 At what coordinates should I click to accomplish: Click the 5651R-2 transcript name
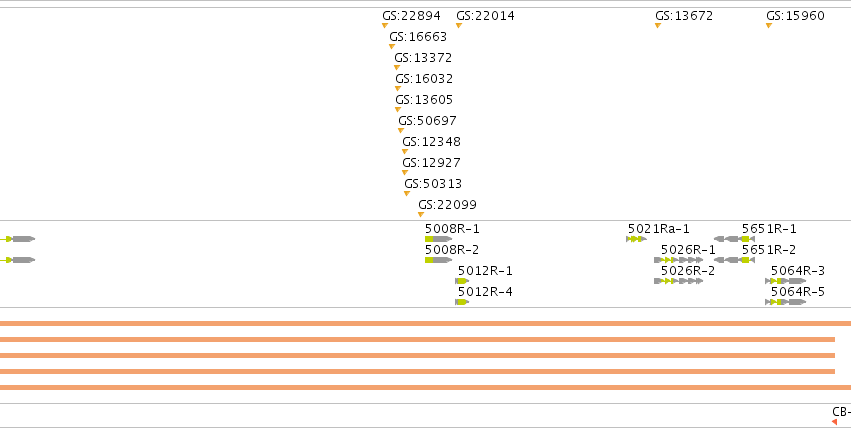(769, 250)
